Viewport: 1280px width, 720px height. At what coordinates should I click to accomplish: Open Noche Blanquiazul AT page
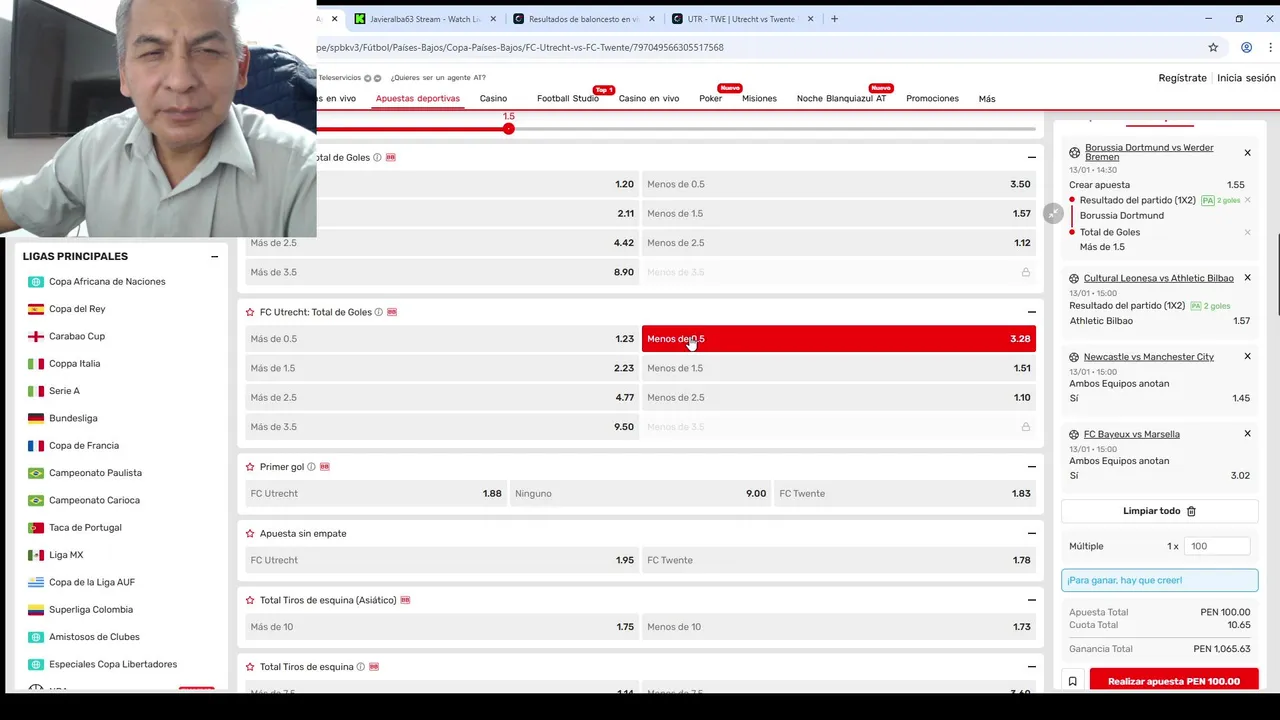tap(841, 99)
